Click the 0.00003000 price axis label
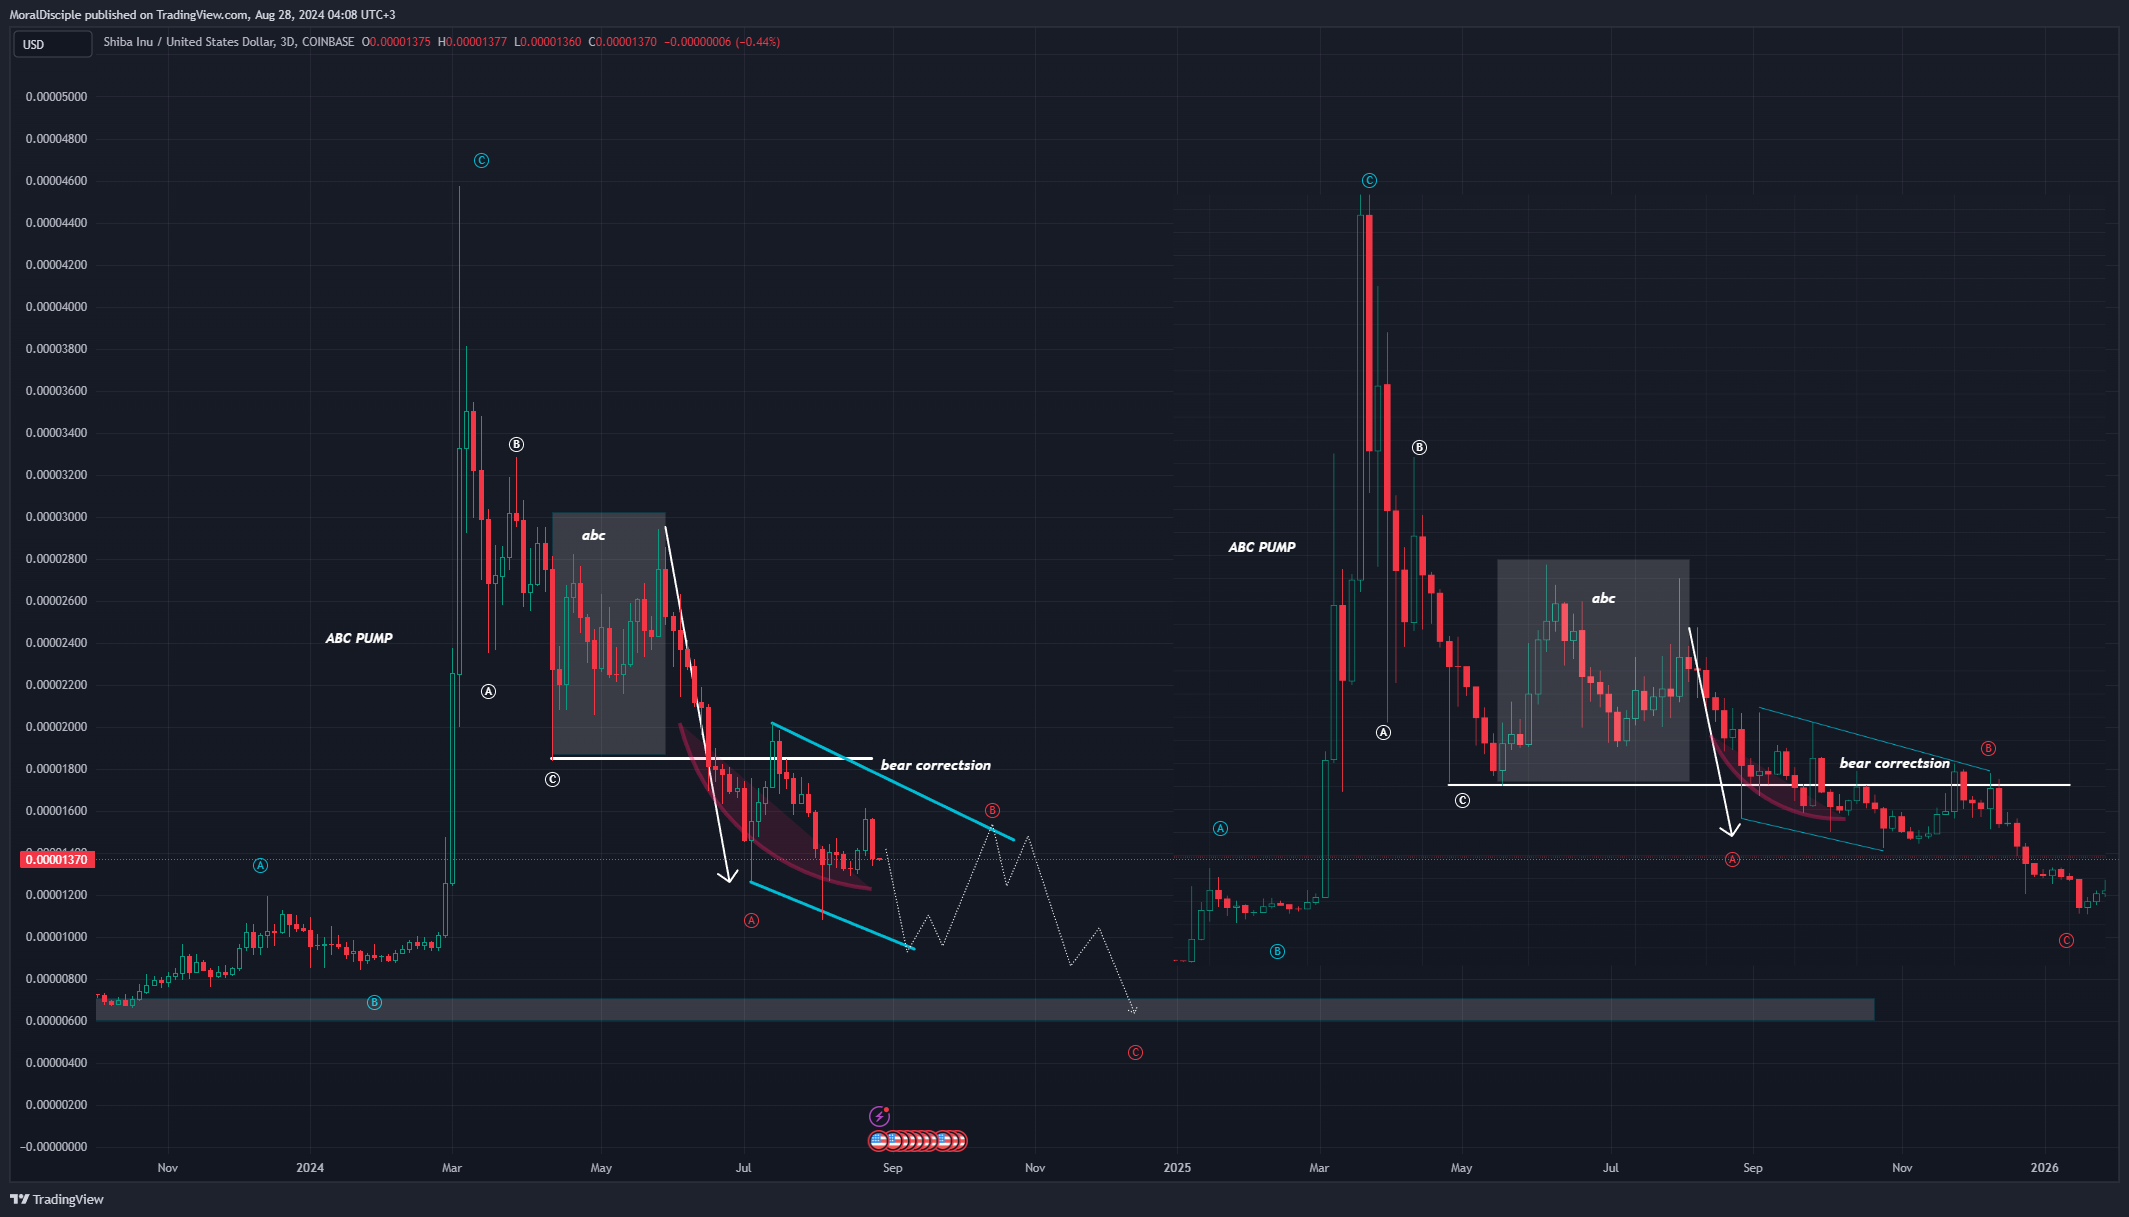This screenshot has height=1217, width=2129. pos(56,517)
